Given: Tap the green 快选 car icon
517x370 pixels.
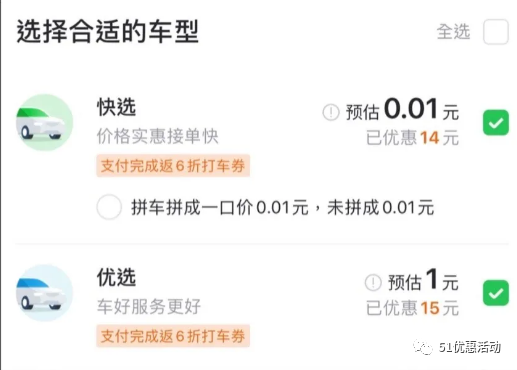Looking at the screenshot, I should [45, 122].
